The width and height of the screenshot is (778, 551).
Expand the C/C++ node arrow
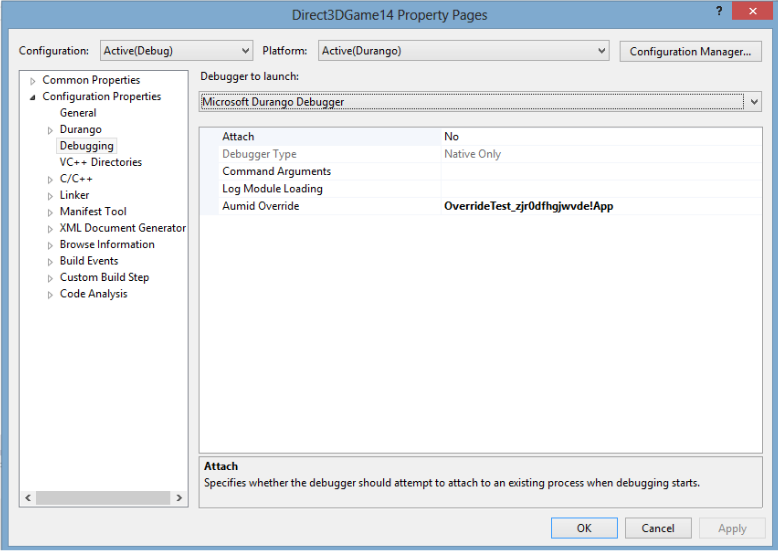point(50,180)
